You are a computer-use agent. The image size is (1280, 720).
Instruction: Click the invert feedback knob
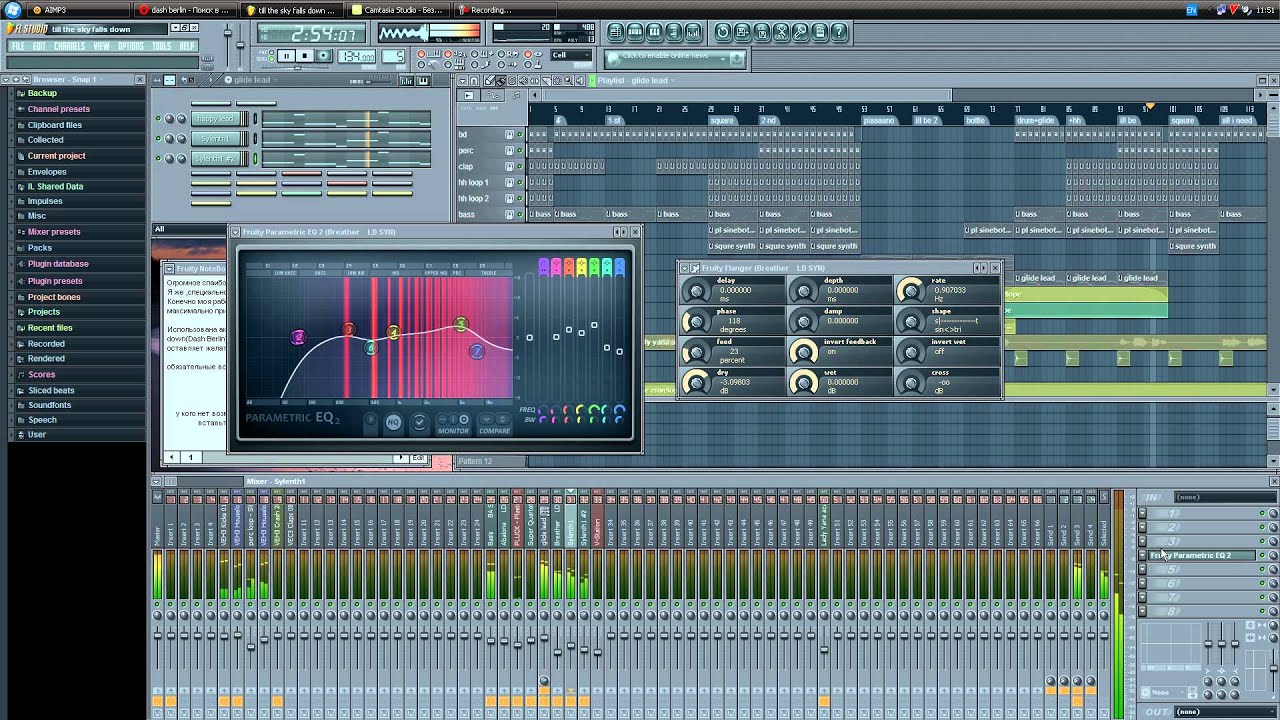[x=803, y=352]
